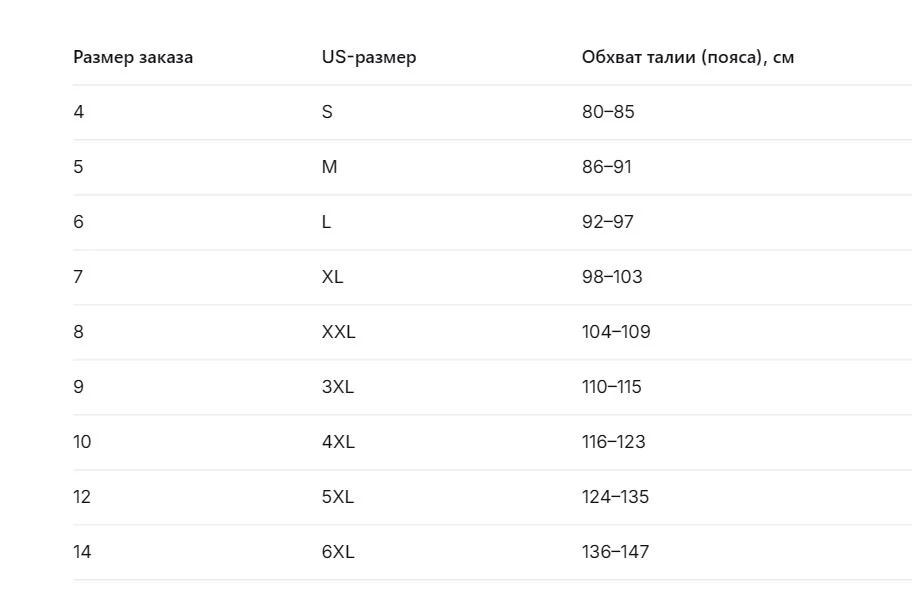This screenshot has height=606, width=912.
Task: Select the US size XXL cell
Action: coord(339,331)
